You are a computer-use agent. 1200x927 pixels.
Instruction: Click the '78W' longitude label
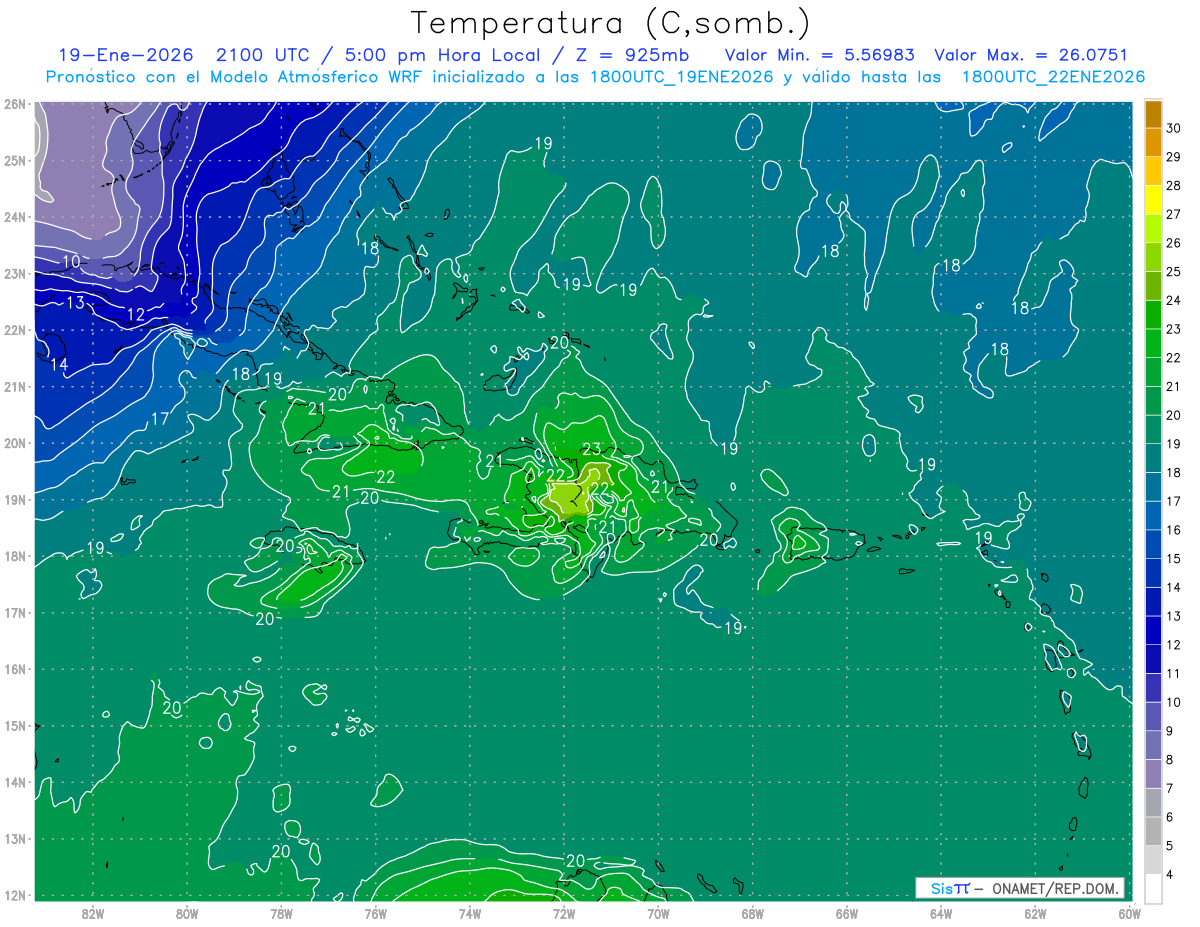pyautogui.click(x=281, y=913)
